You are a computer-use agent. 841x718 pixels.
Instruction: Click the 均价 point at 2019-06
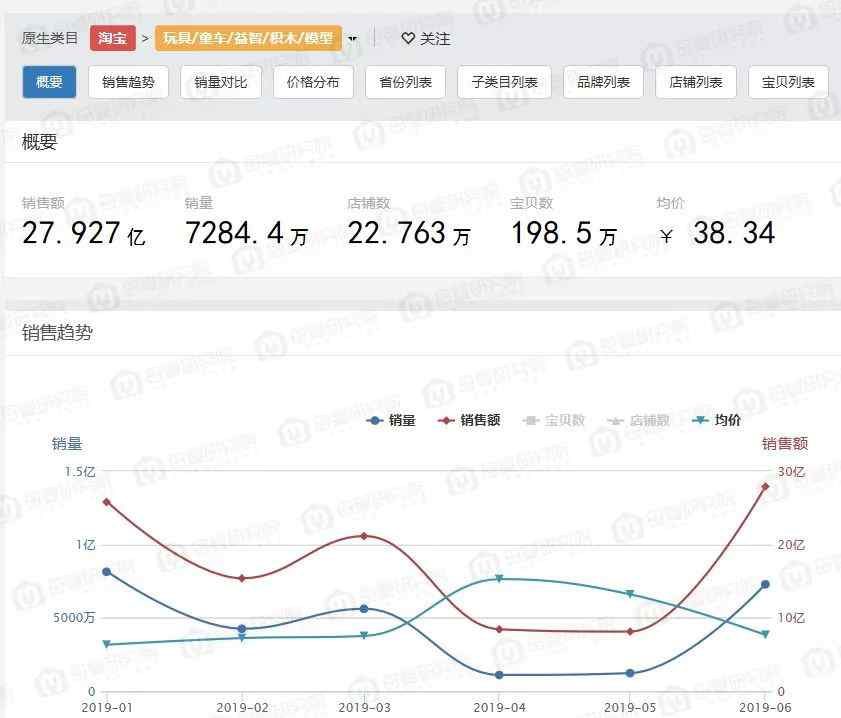pos(765,634)
